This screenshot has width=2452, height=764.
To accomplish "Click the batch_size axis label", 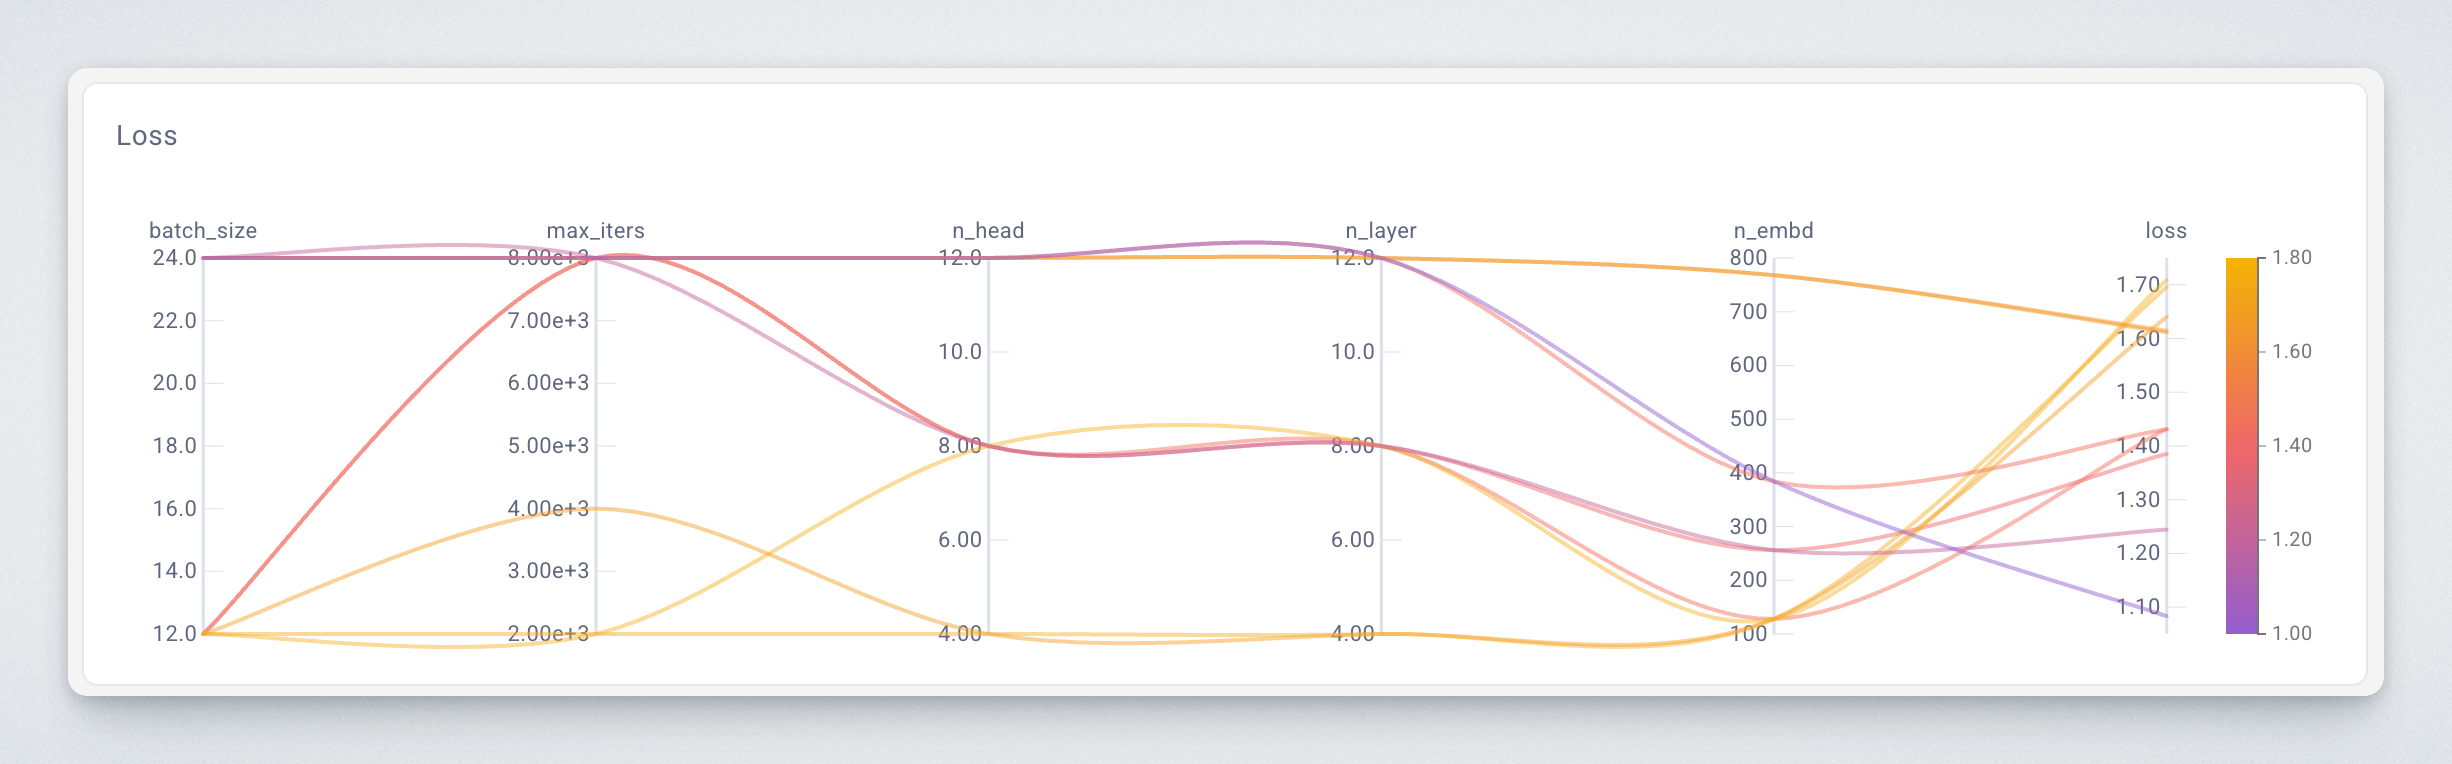I will [x=203, y=231].
